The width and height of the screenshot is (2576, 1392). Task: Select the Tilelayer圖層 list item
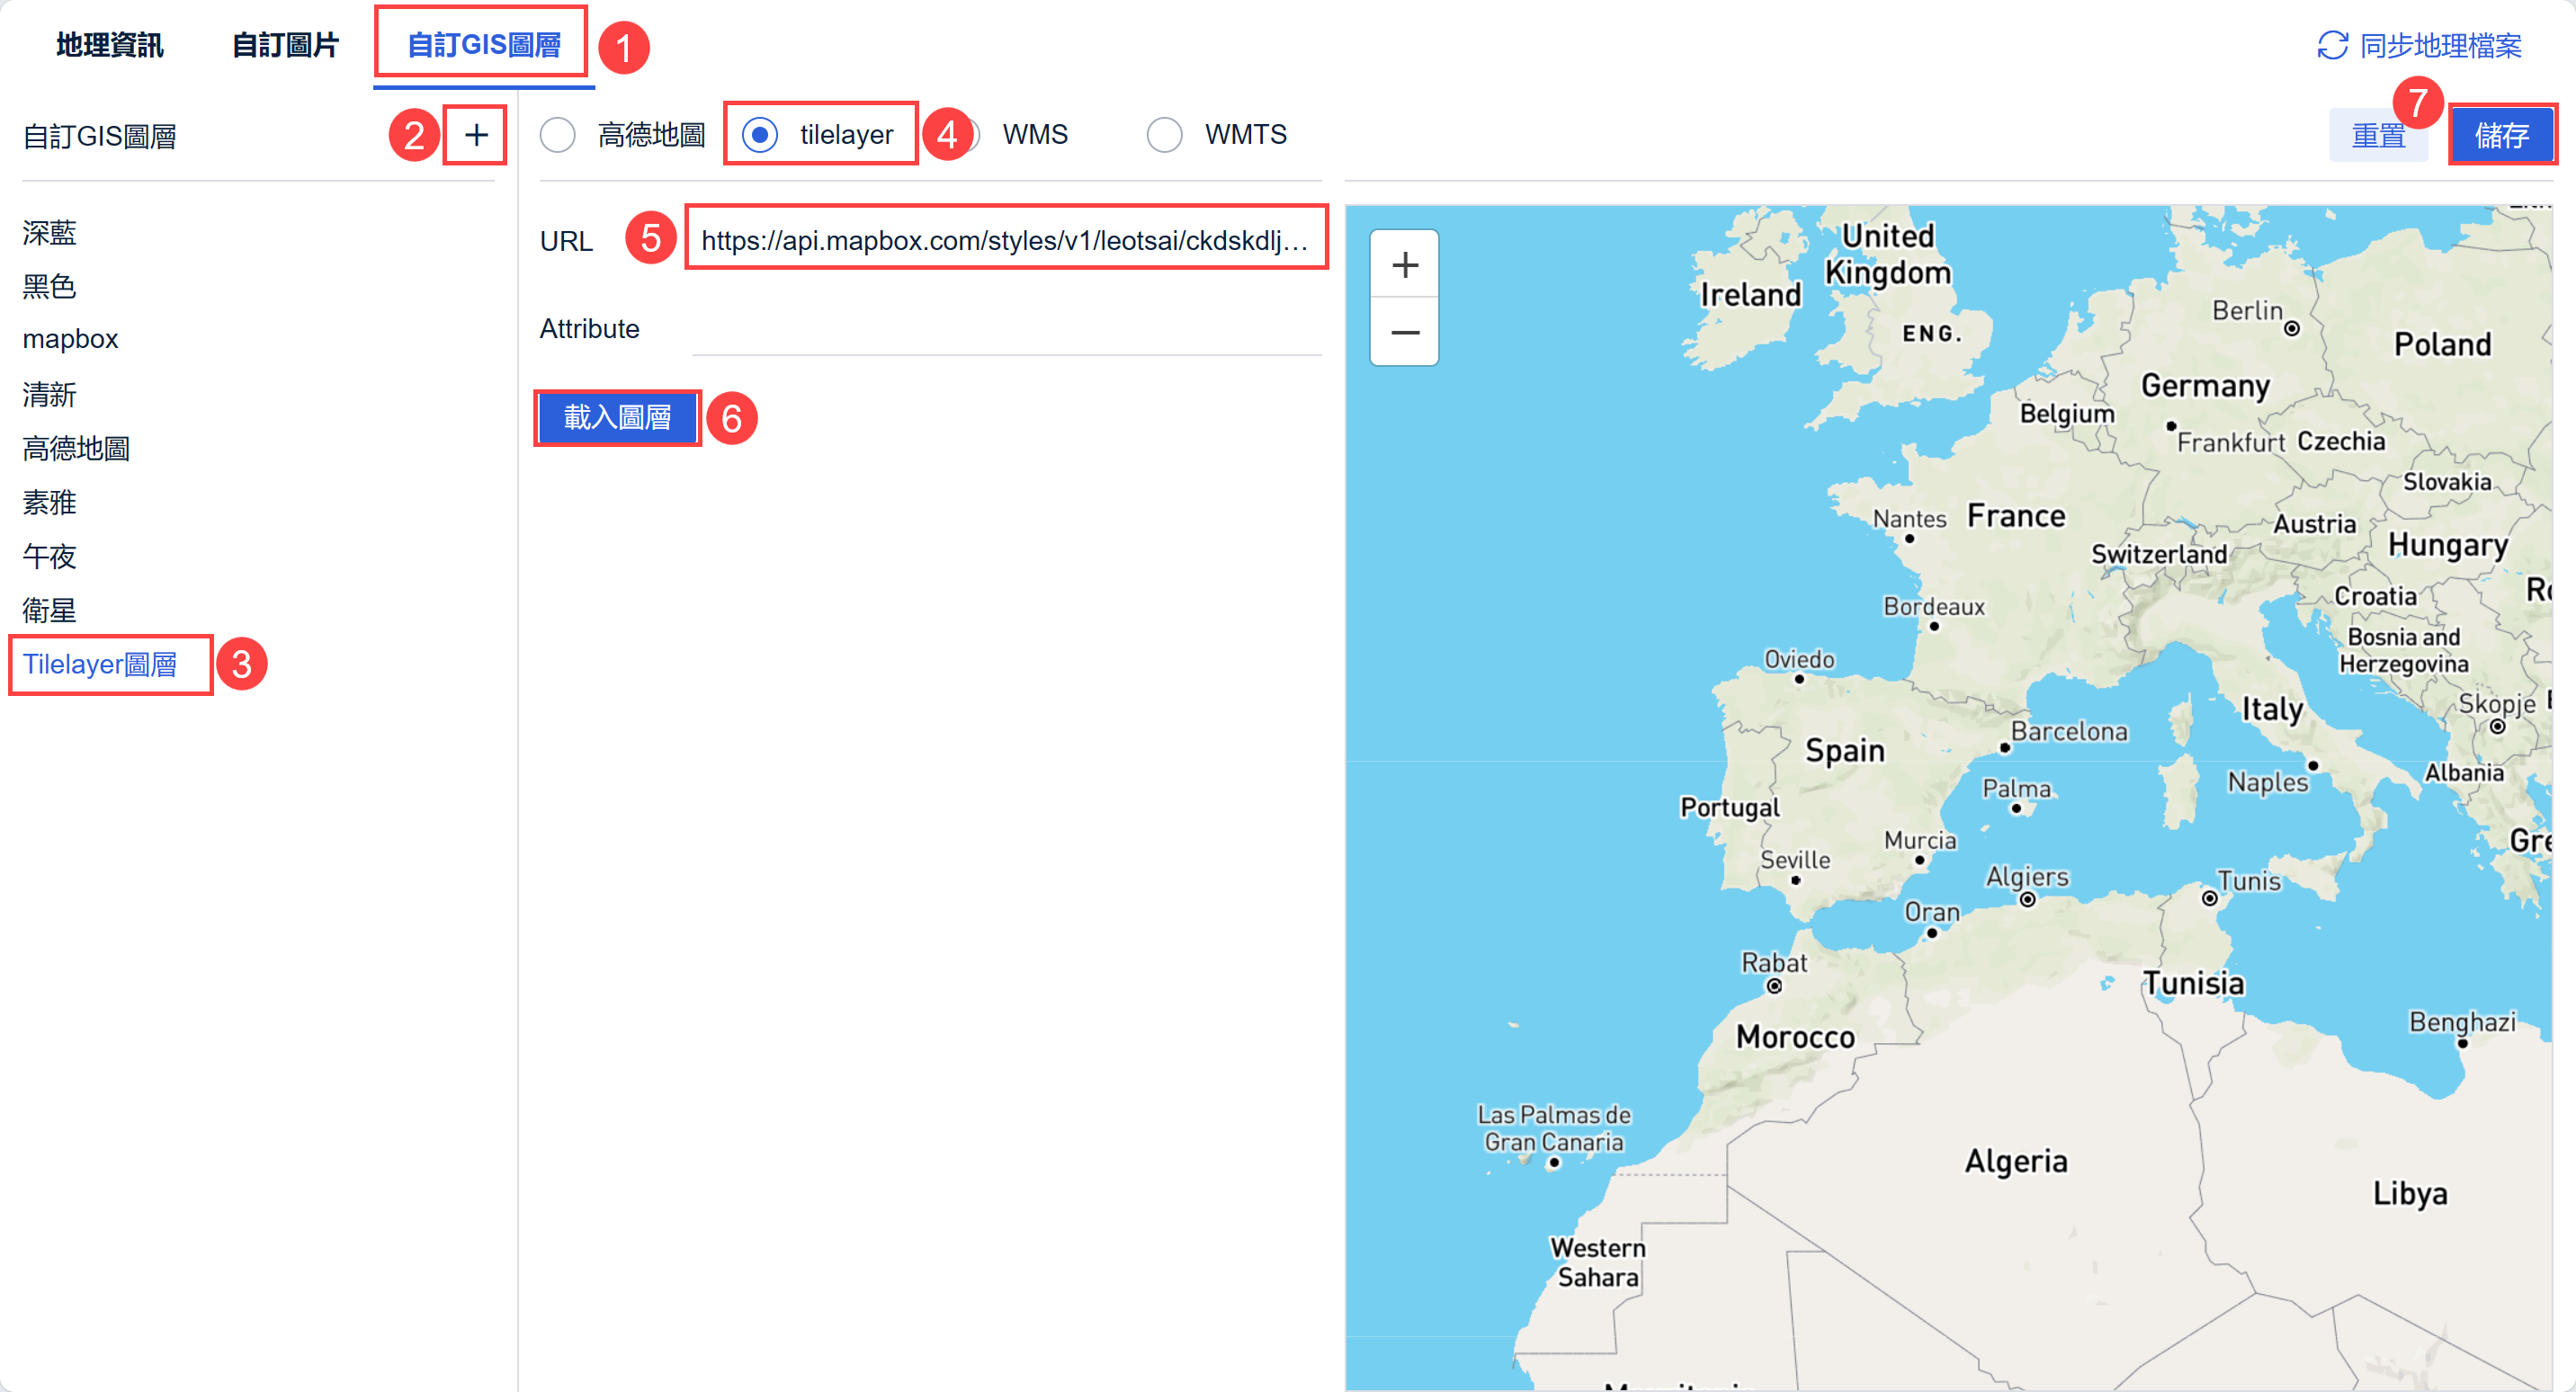[100, 664]
